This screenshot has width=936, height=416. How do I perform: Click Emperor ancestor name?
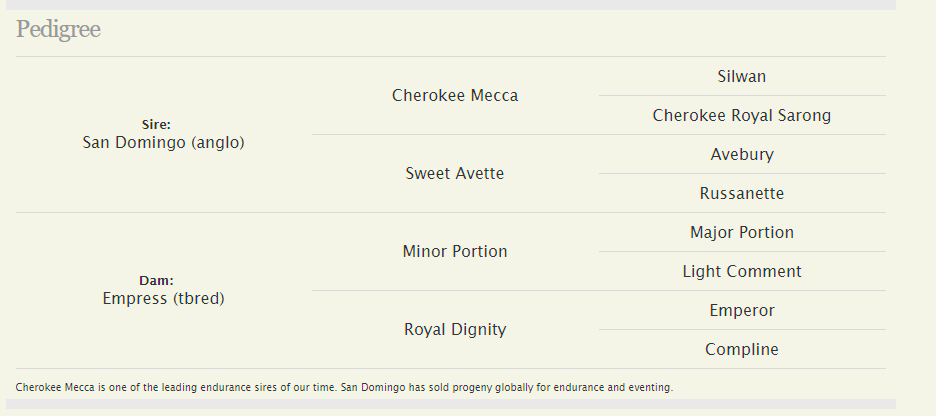tap(742, 310)
